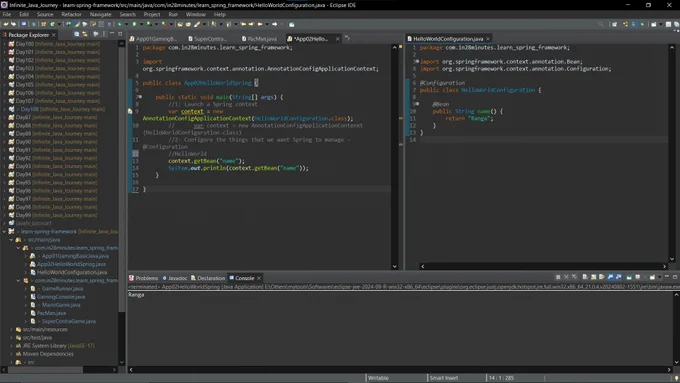
Task: Maximize the Package Explorer panel
Action: tap(120, 34)
